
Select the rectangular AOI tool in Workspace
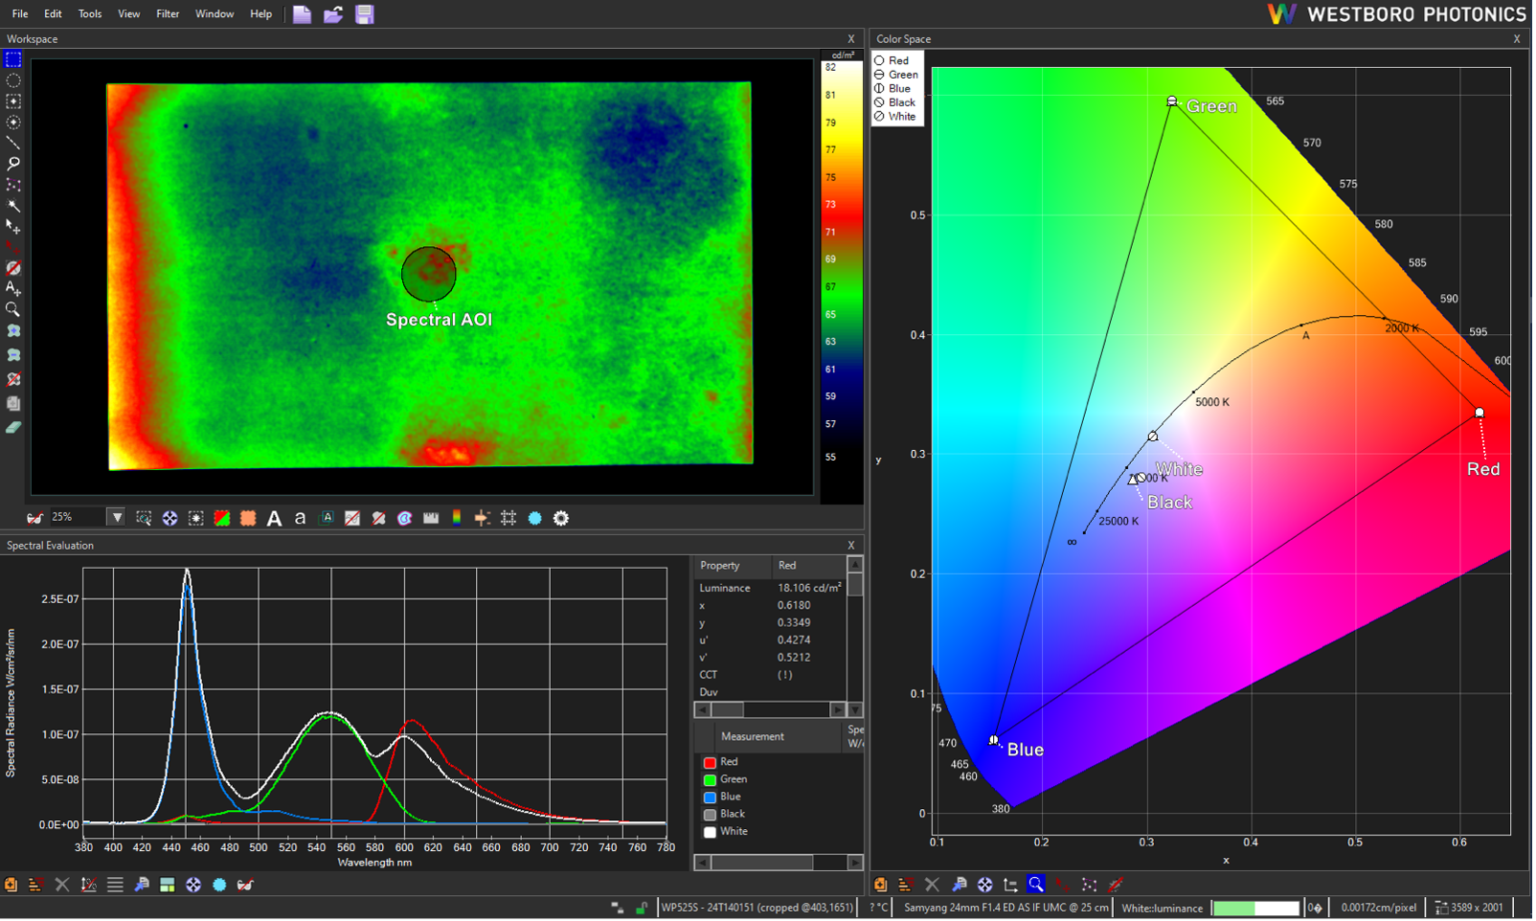coord(13,60)
